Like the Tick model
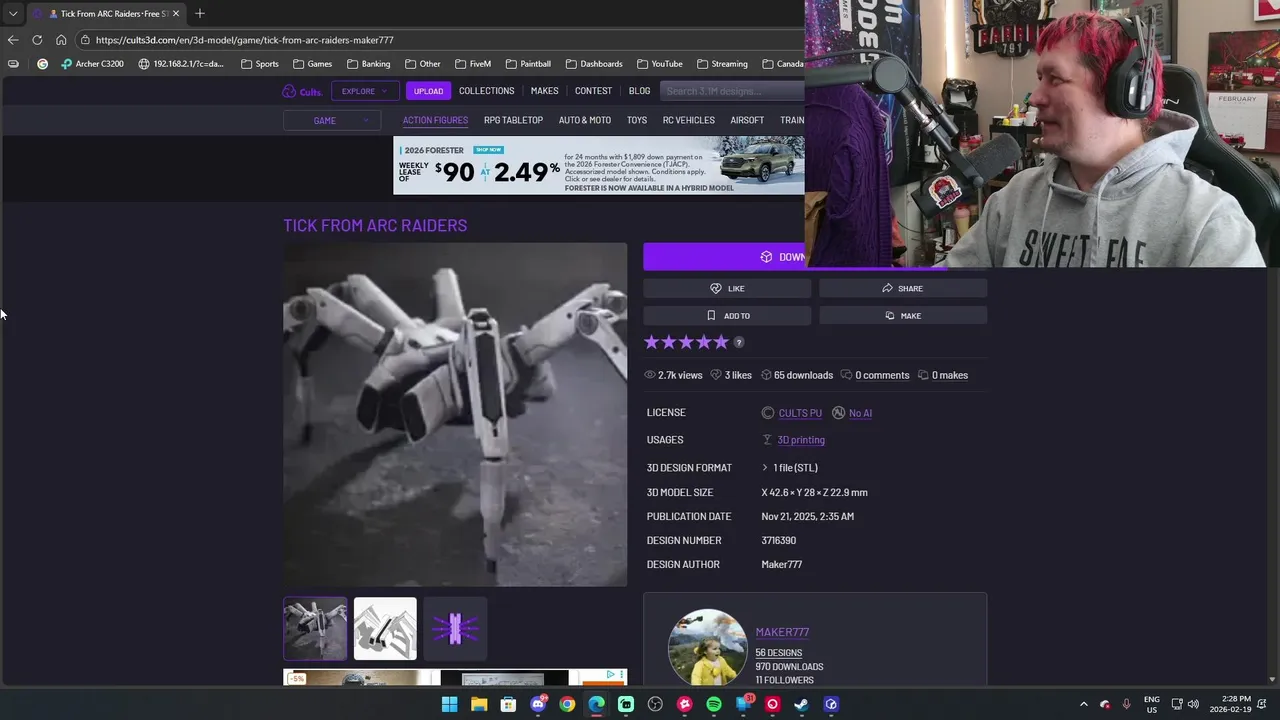Viewport: 1280px width, 720px height. pyautogui.click(x=727, y=288)
